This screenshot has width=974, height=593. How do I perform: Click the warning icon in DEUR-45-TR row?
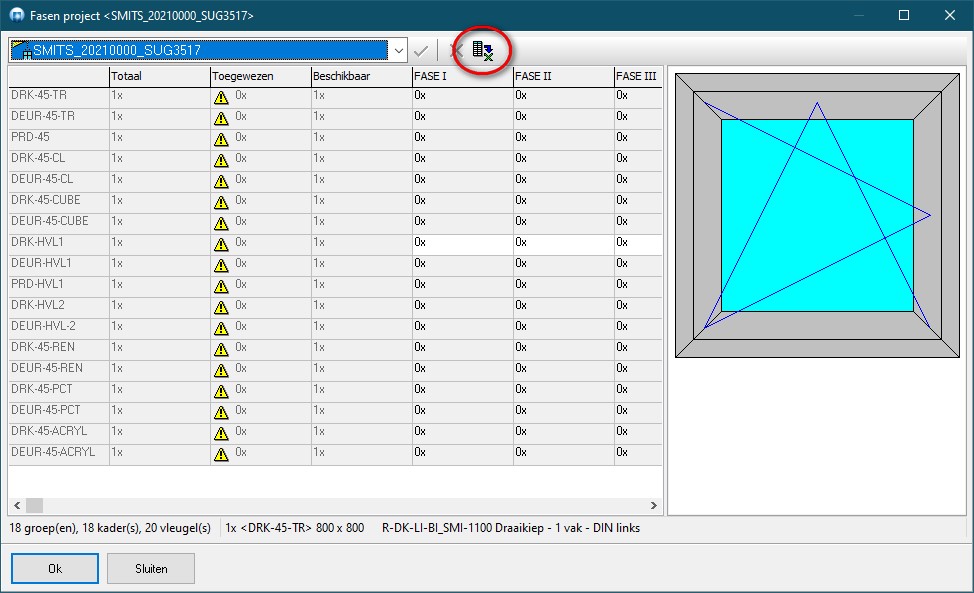221,119
